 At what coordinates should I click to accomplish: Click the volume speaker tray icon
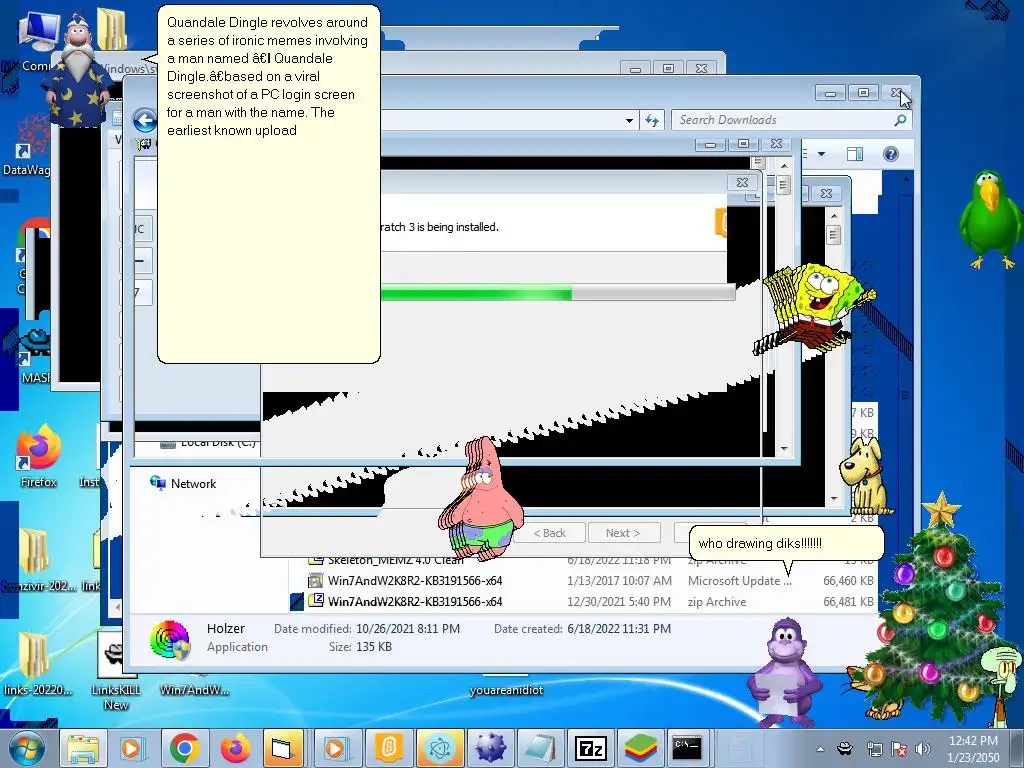point(923,749)
